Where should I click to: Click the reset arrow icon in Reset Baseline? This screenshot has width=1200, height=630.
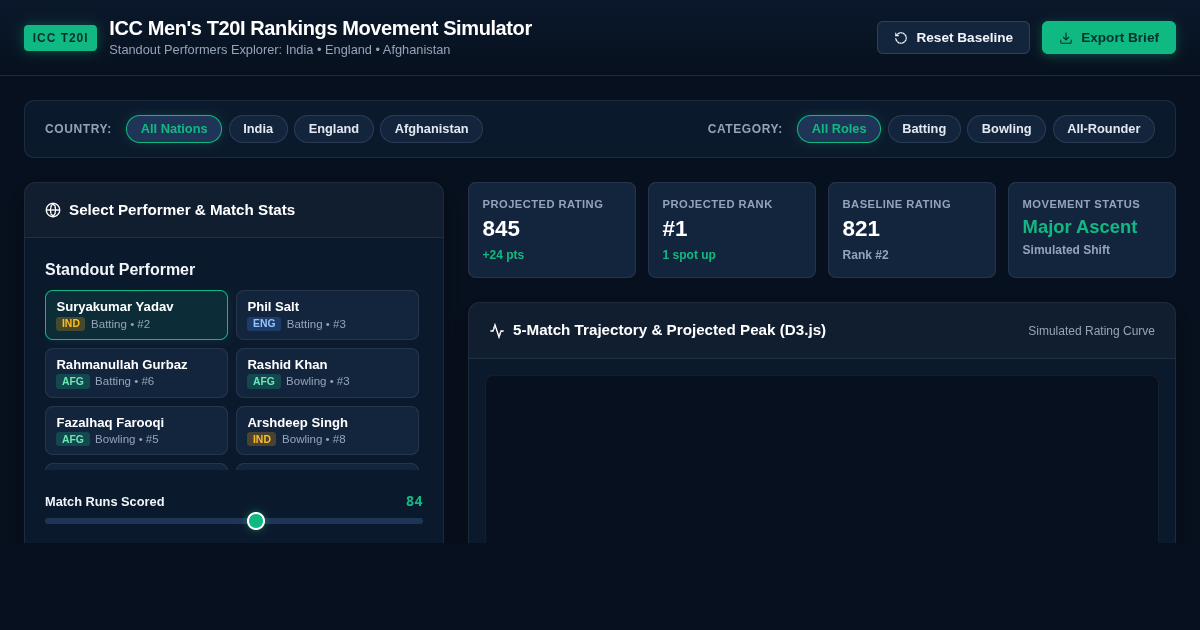[x=901, y=38]
